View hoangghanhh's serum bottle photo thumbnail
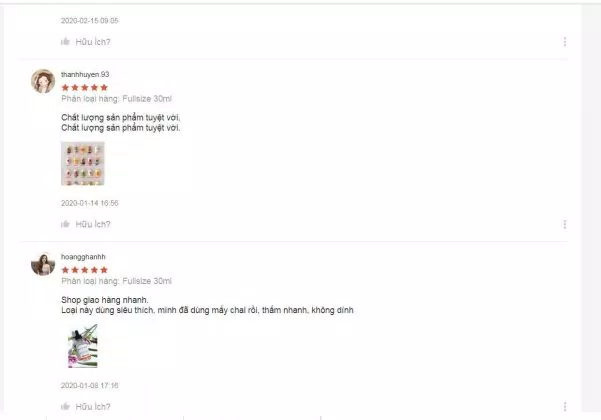 click(83, 346)
